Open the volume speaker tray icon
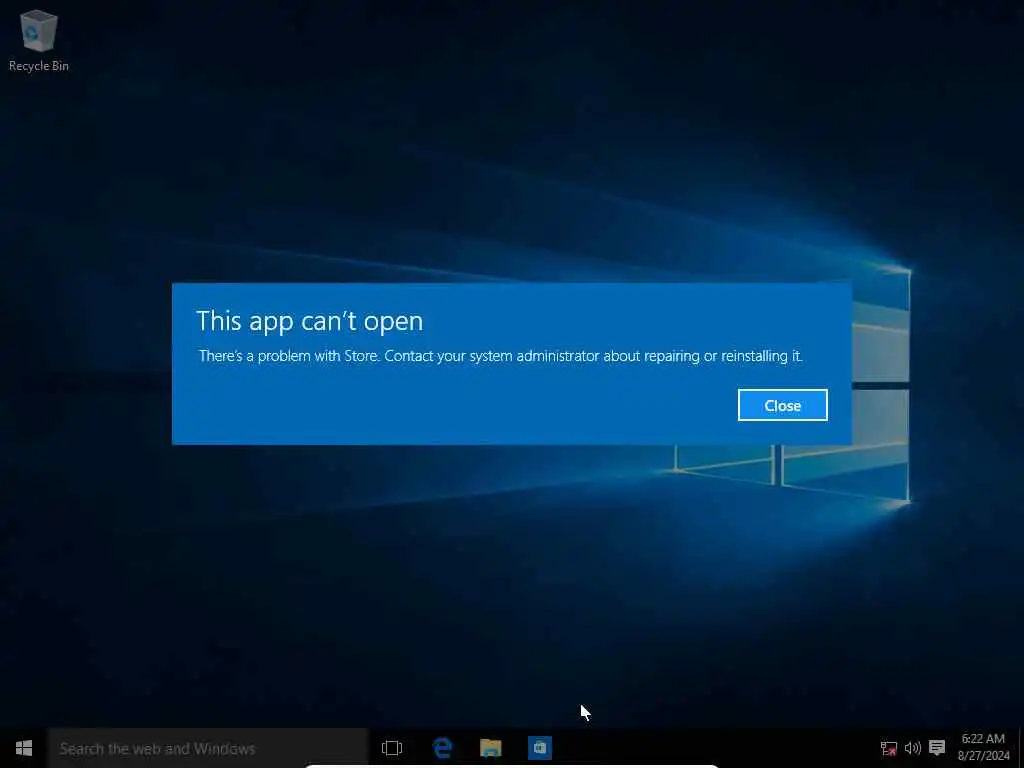This screenshot has width=1024, height=768. [912, 748]
